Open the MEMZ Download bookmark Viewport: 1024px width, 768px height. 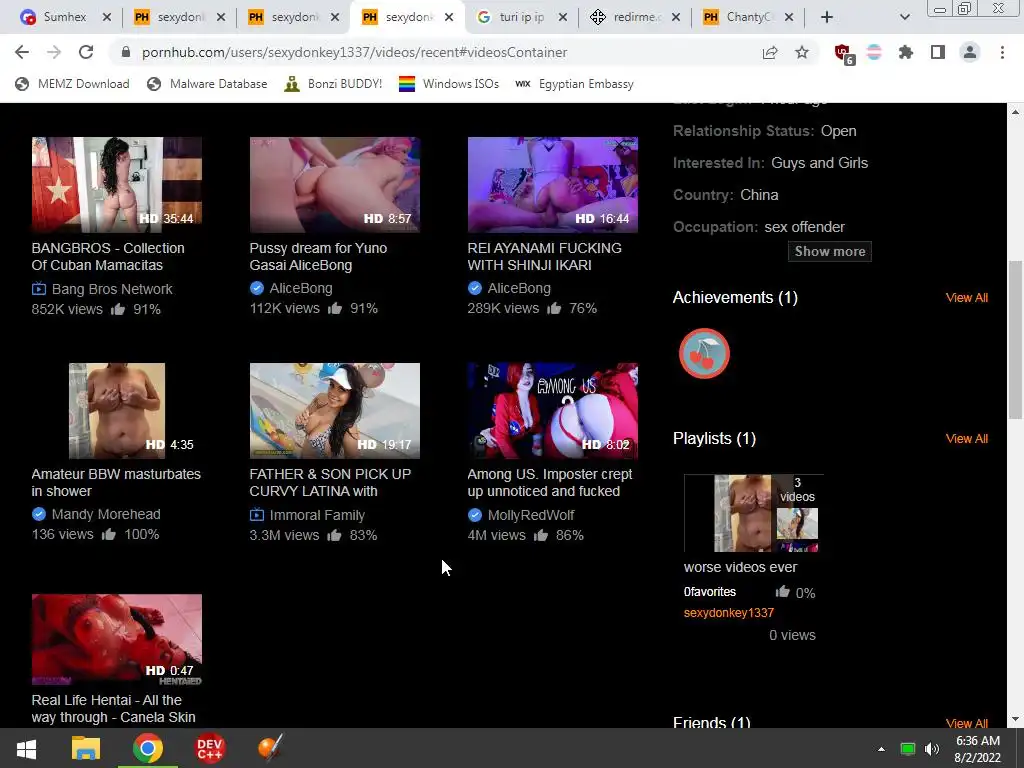click(72, 84)
